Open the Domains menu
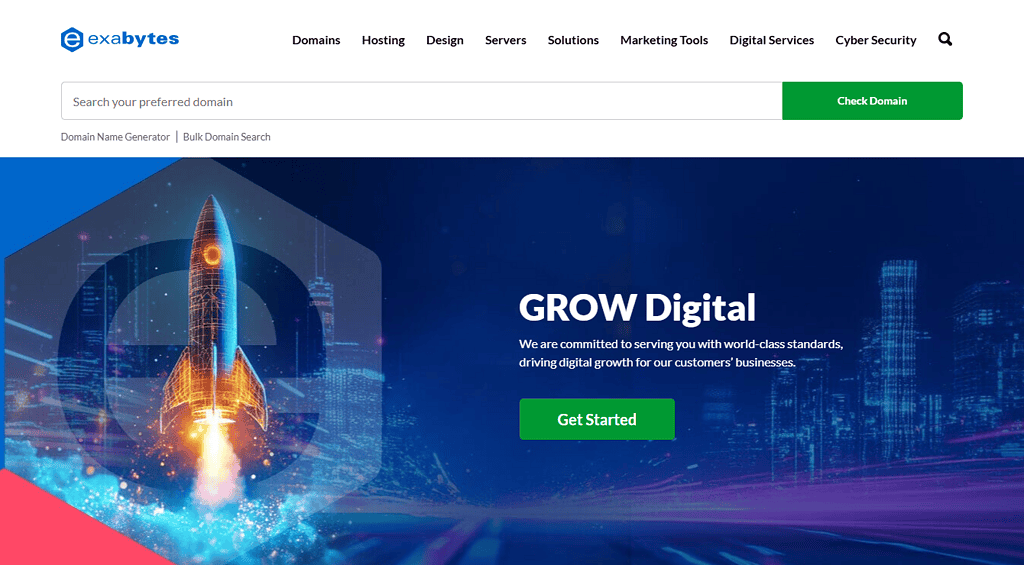The height and width of the screenshot is (565, 1024). (316, 40)
